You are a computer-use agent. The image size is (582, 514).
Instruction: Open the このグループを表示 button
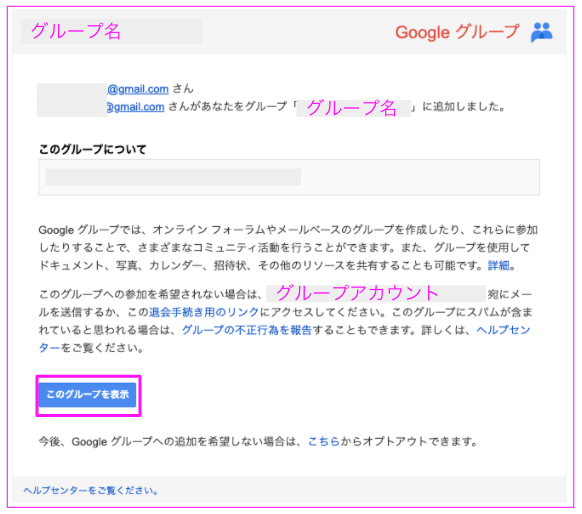[x=88, y=394]
